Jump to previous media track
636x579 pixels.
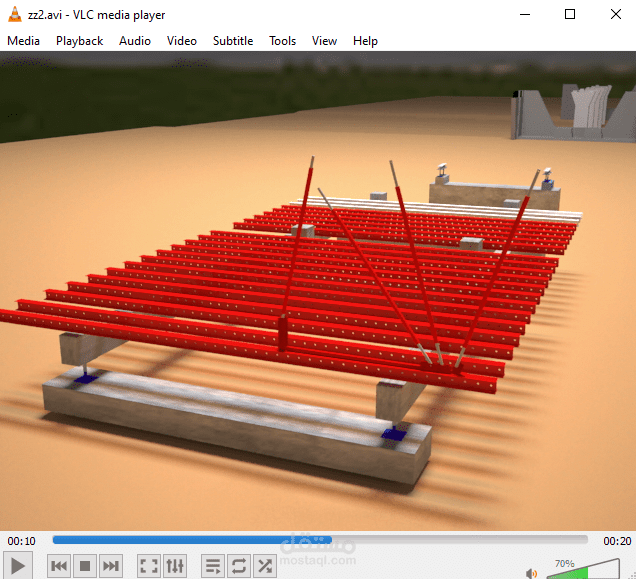(59, 566)
